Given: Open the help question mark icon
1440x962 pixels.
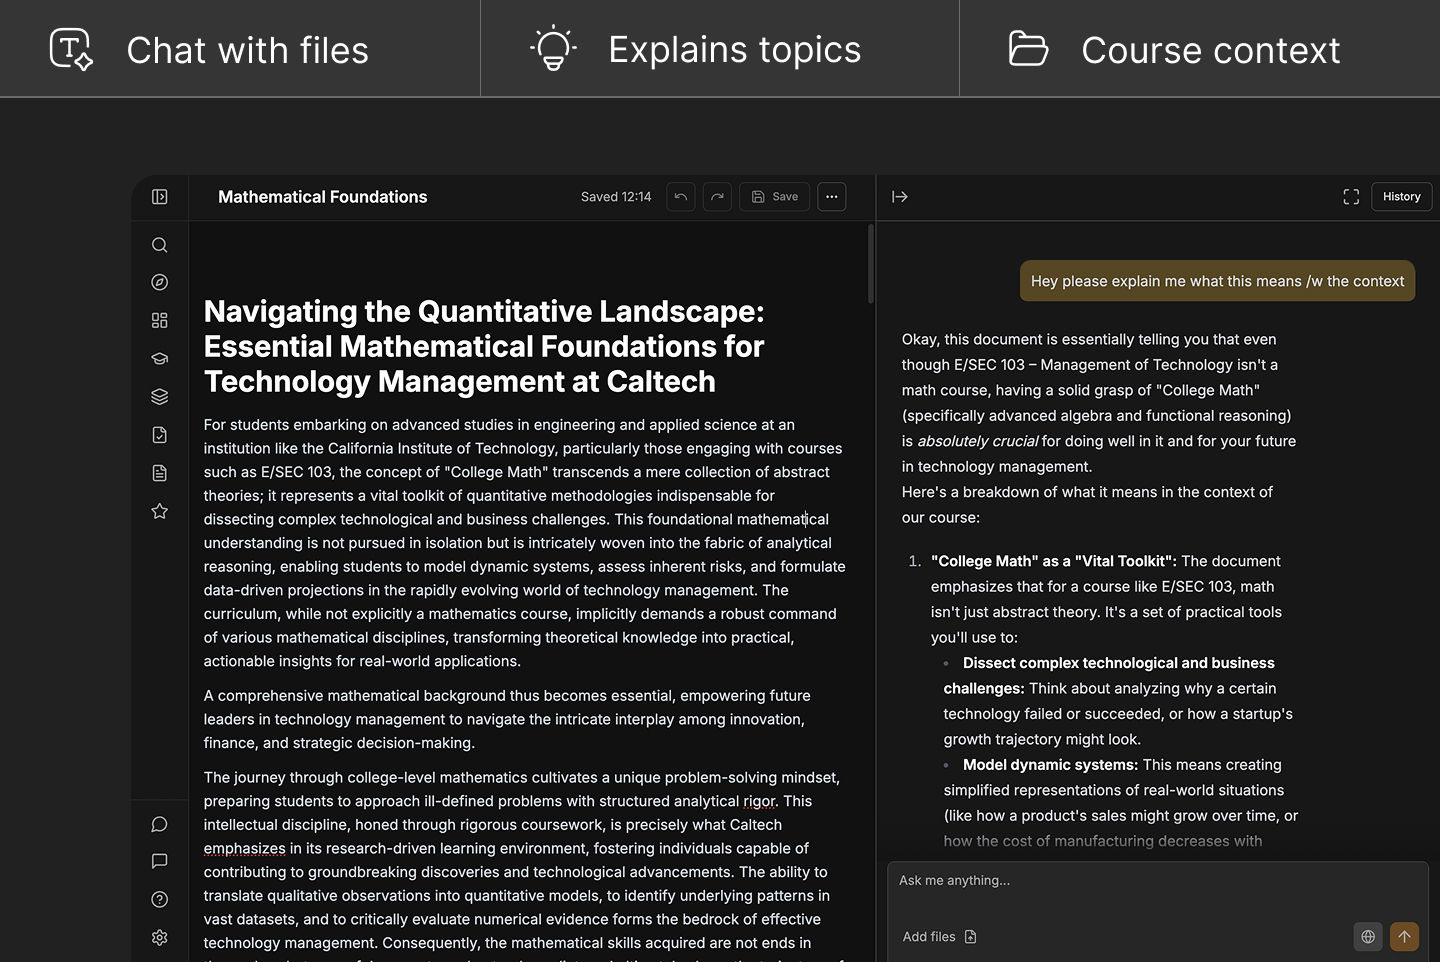Looking at the screenshot, I should [160, 899].
